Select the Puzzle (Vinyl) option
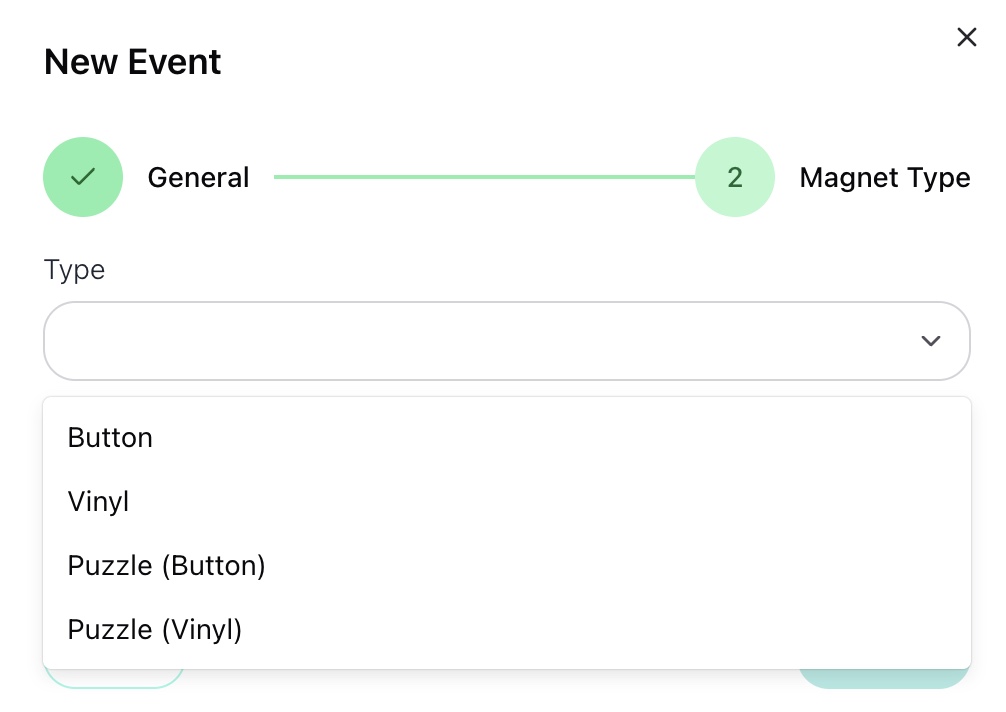Screen dimensions: 1006x712 click(155, 630)
